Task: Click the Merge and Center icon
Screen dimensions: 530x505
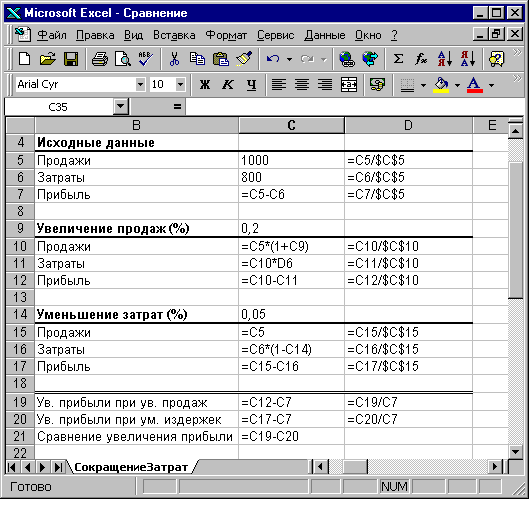Action: point(348,85)
